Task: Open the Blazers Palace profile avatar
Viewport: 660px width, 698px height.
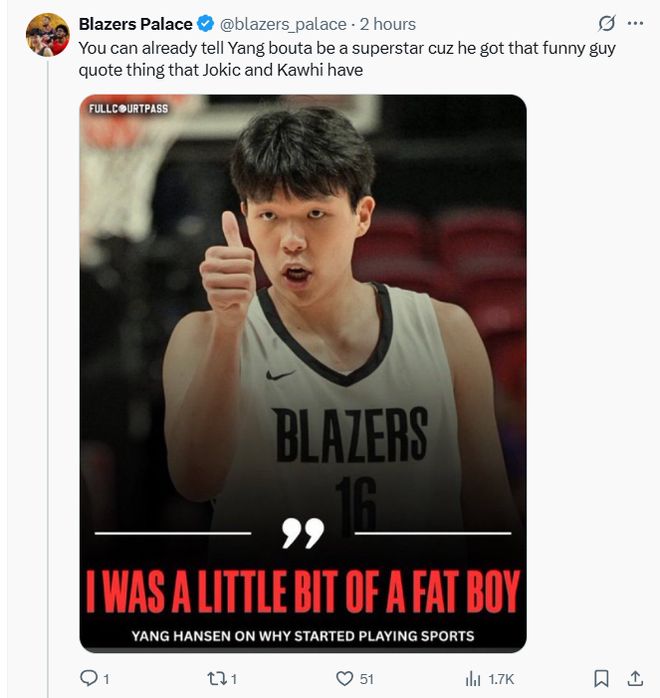Action: point(47,36)
